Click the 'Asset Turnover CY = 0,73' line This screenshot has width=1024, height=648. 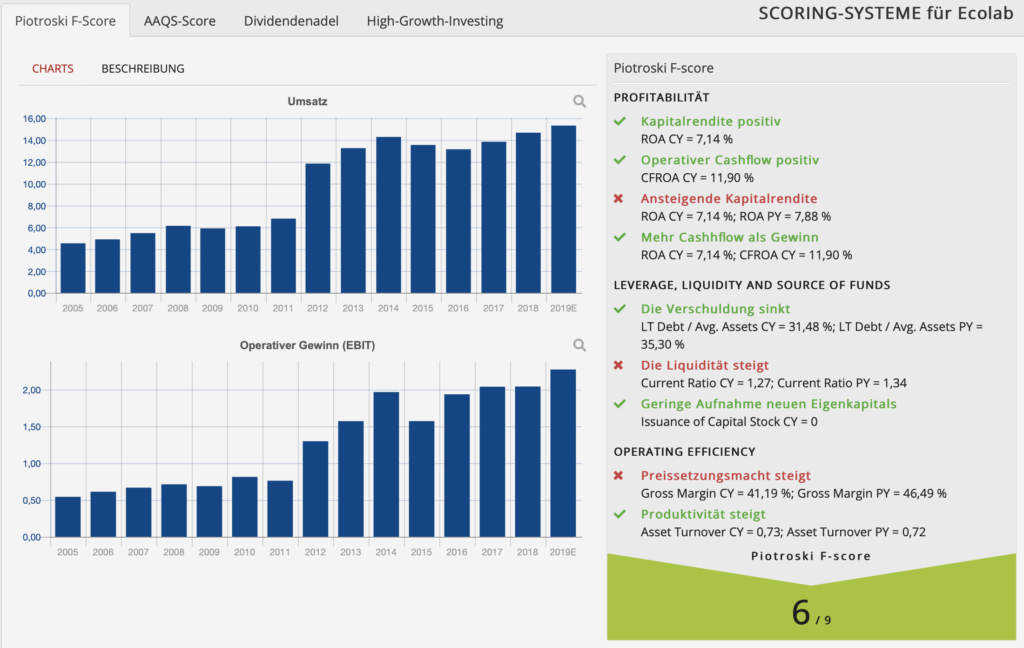click(783, 532)
